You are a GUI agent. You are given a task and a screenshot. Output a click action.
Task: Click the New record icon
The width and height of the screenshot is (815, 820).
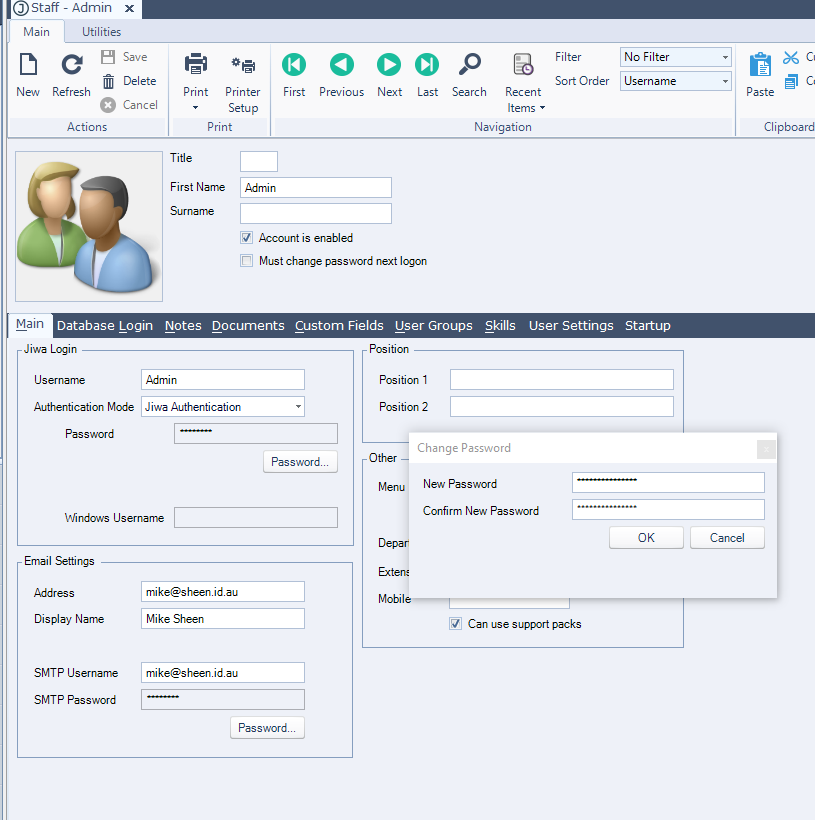(28, 66)
